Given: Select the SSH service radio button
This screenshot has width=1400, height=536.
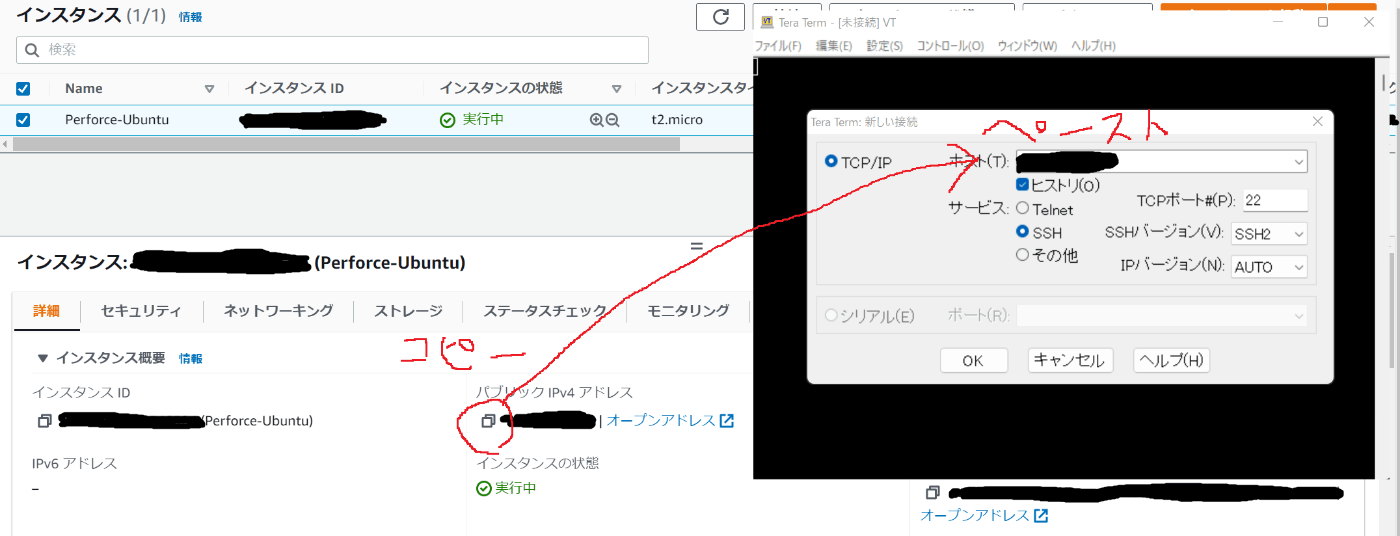Looking at the screenshot, I should point(1022,232).
